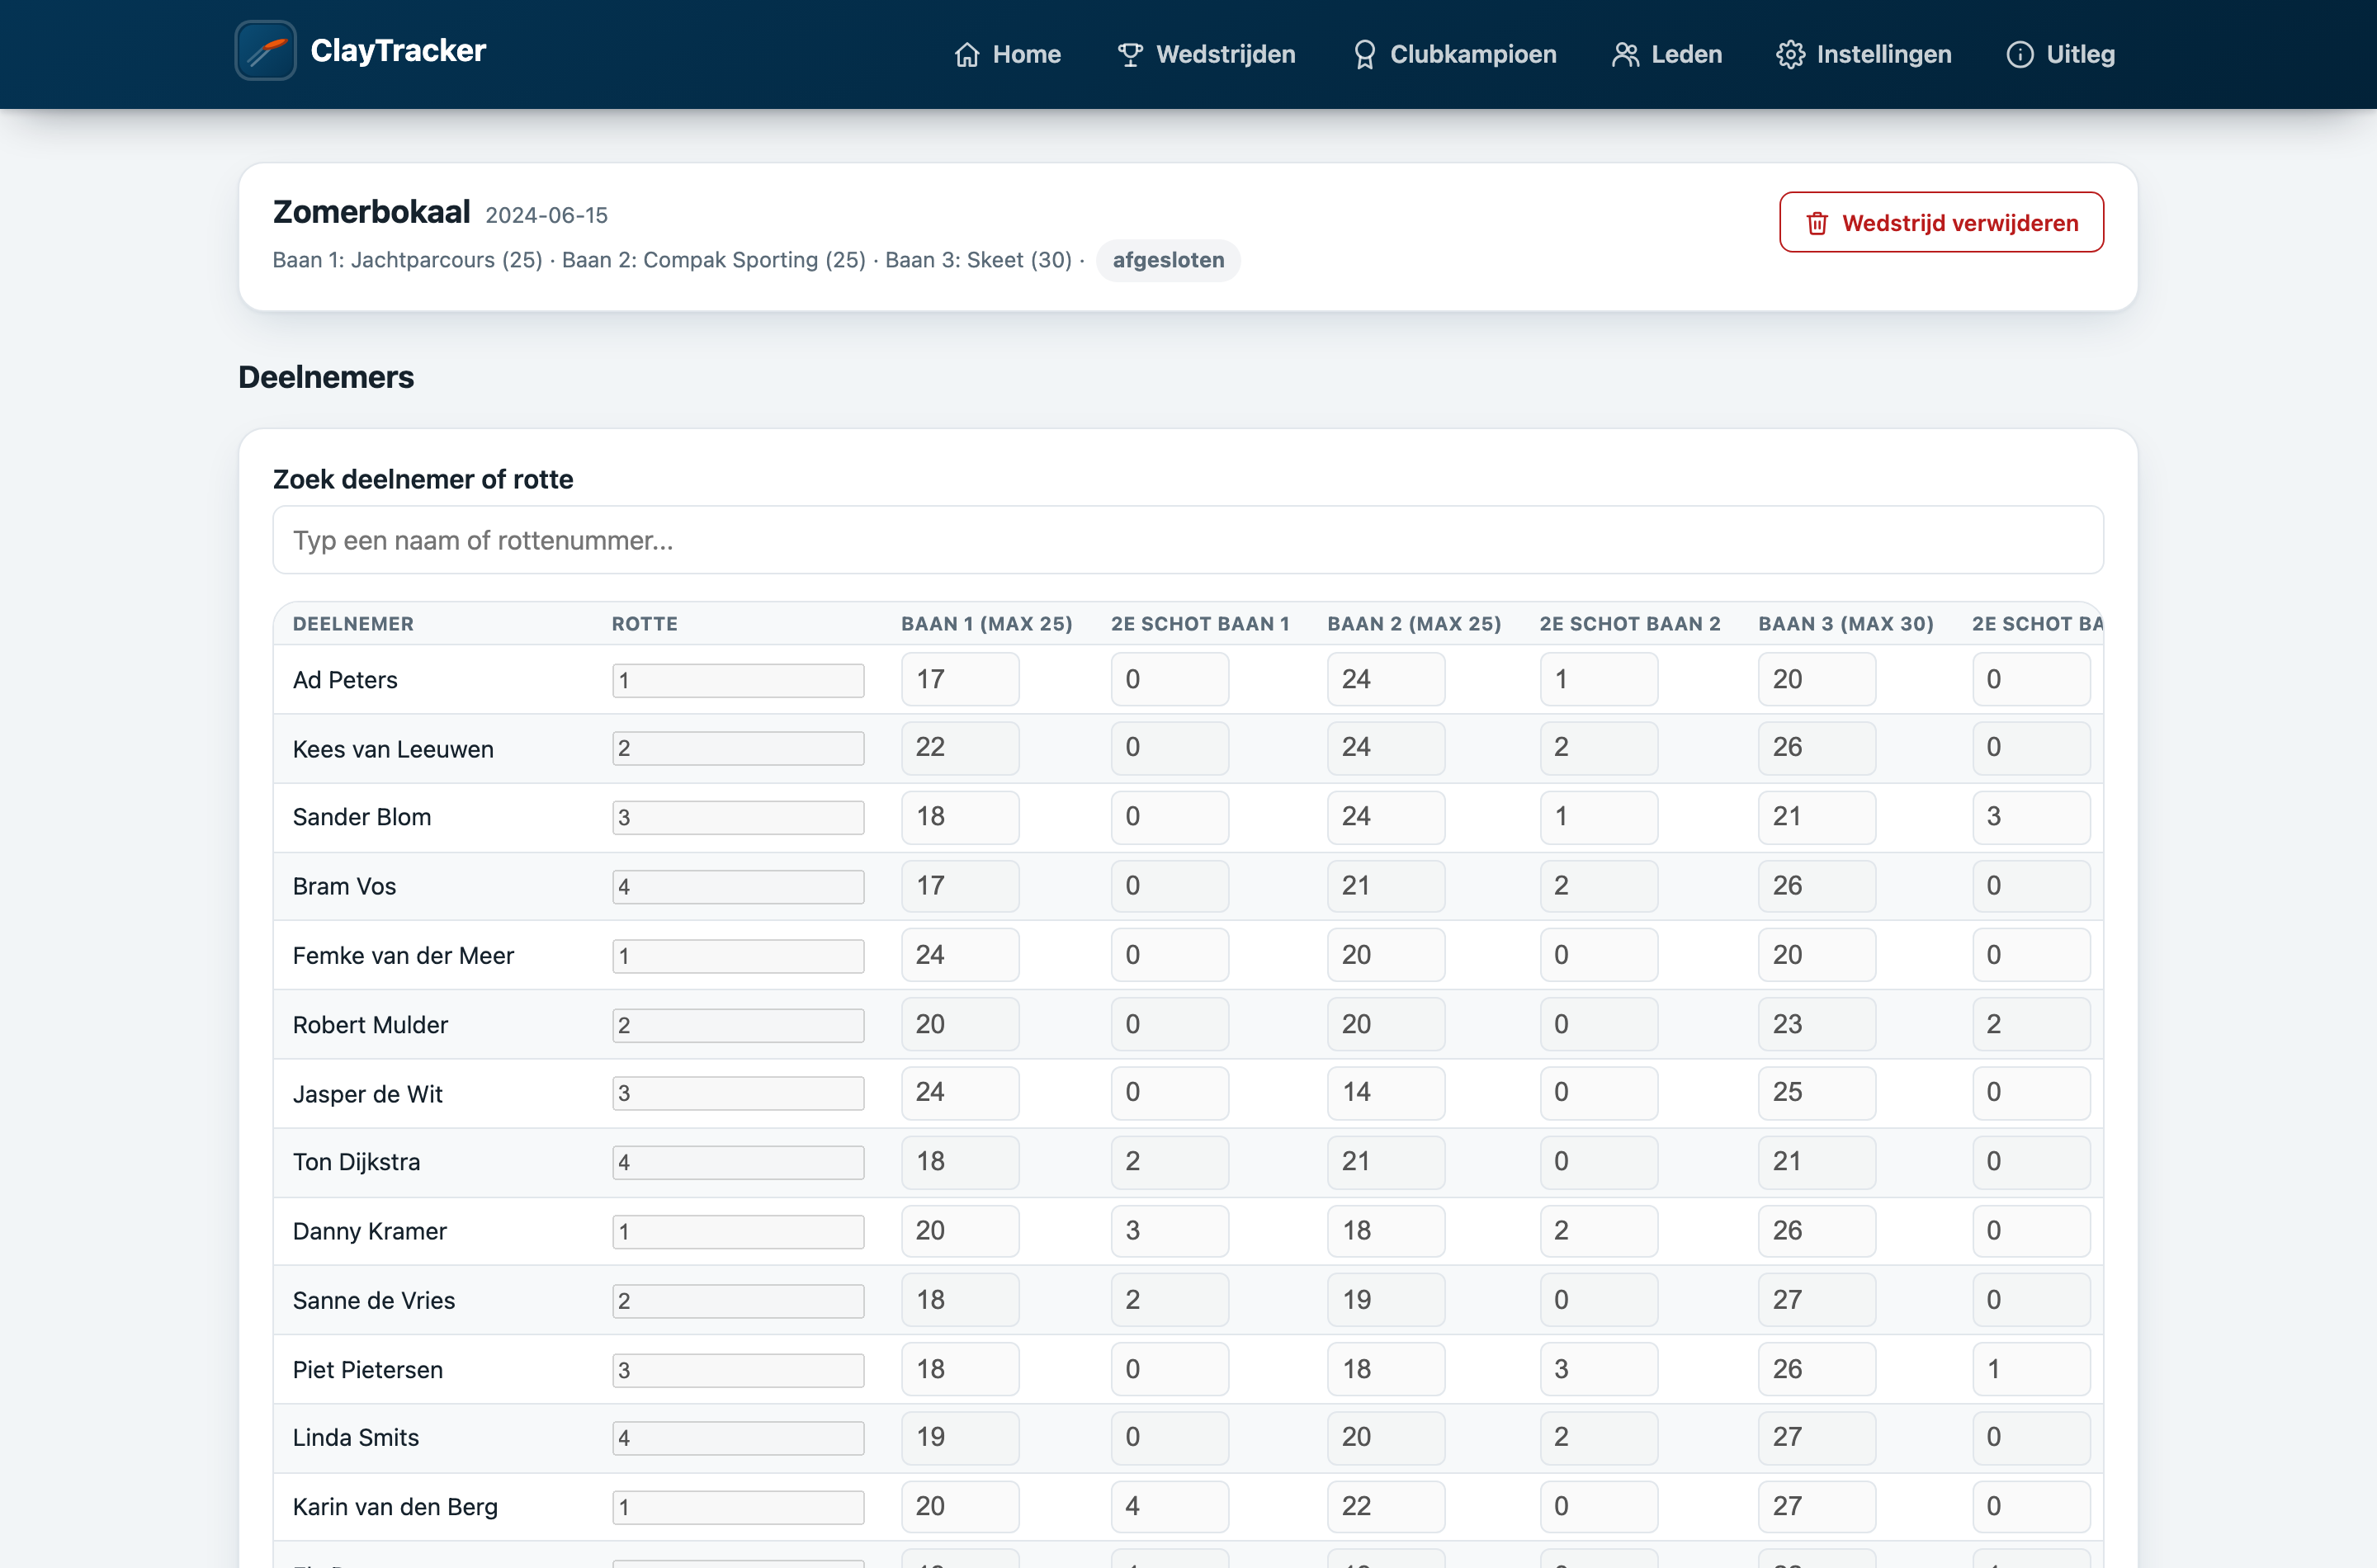
Task: Click the Baan 3 (max 30) column header
Action: pos(1846,624)
